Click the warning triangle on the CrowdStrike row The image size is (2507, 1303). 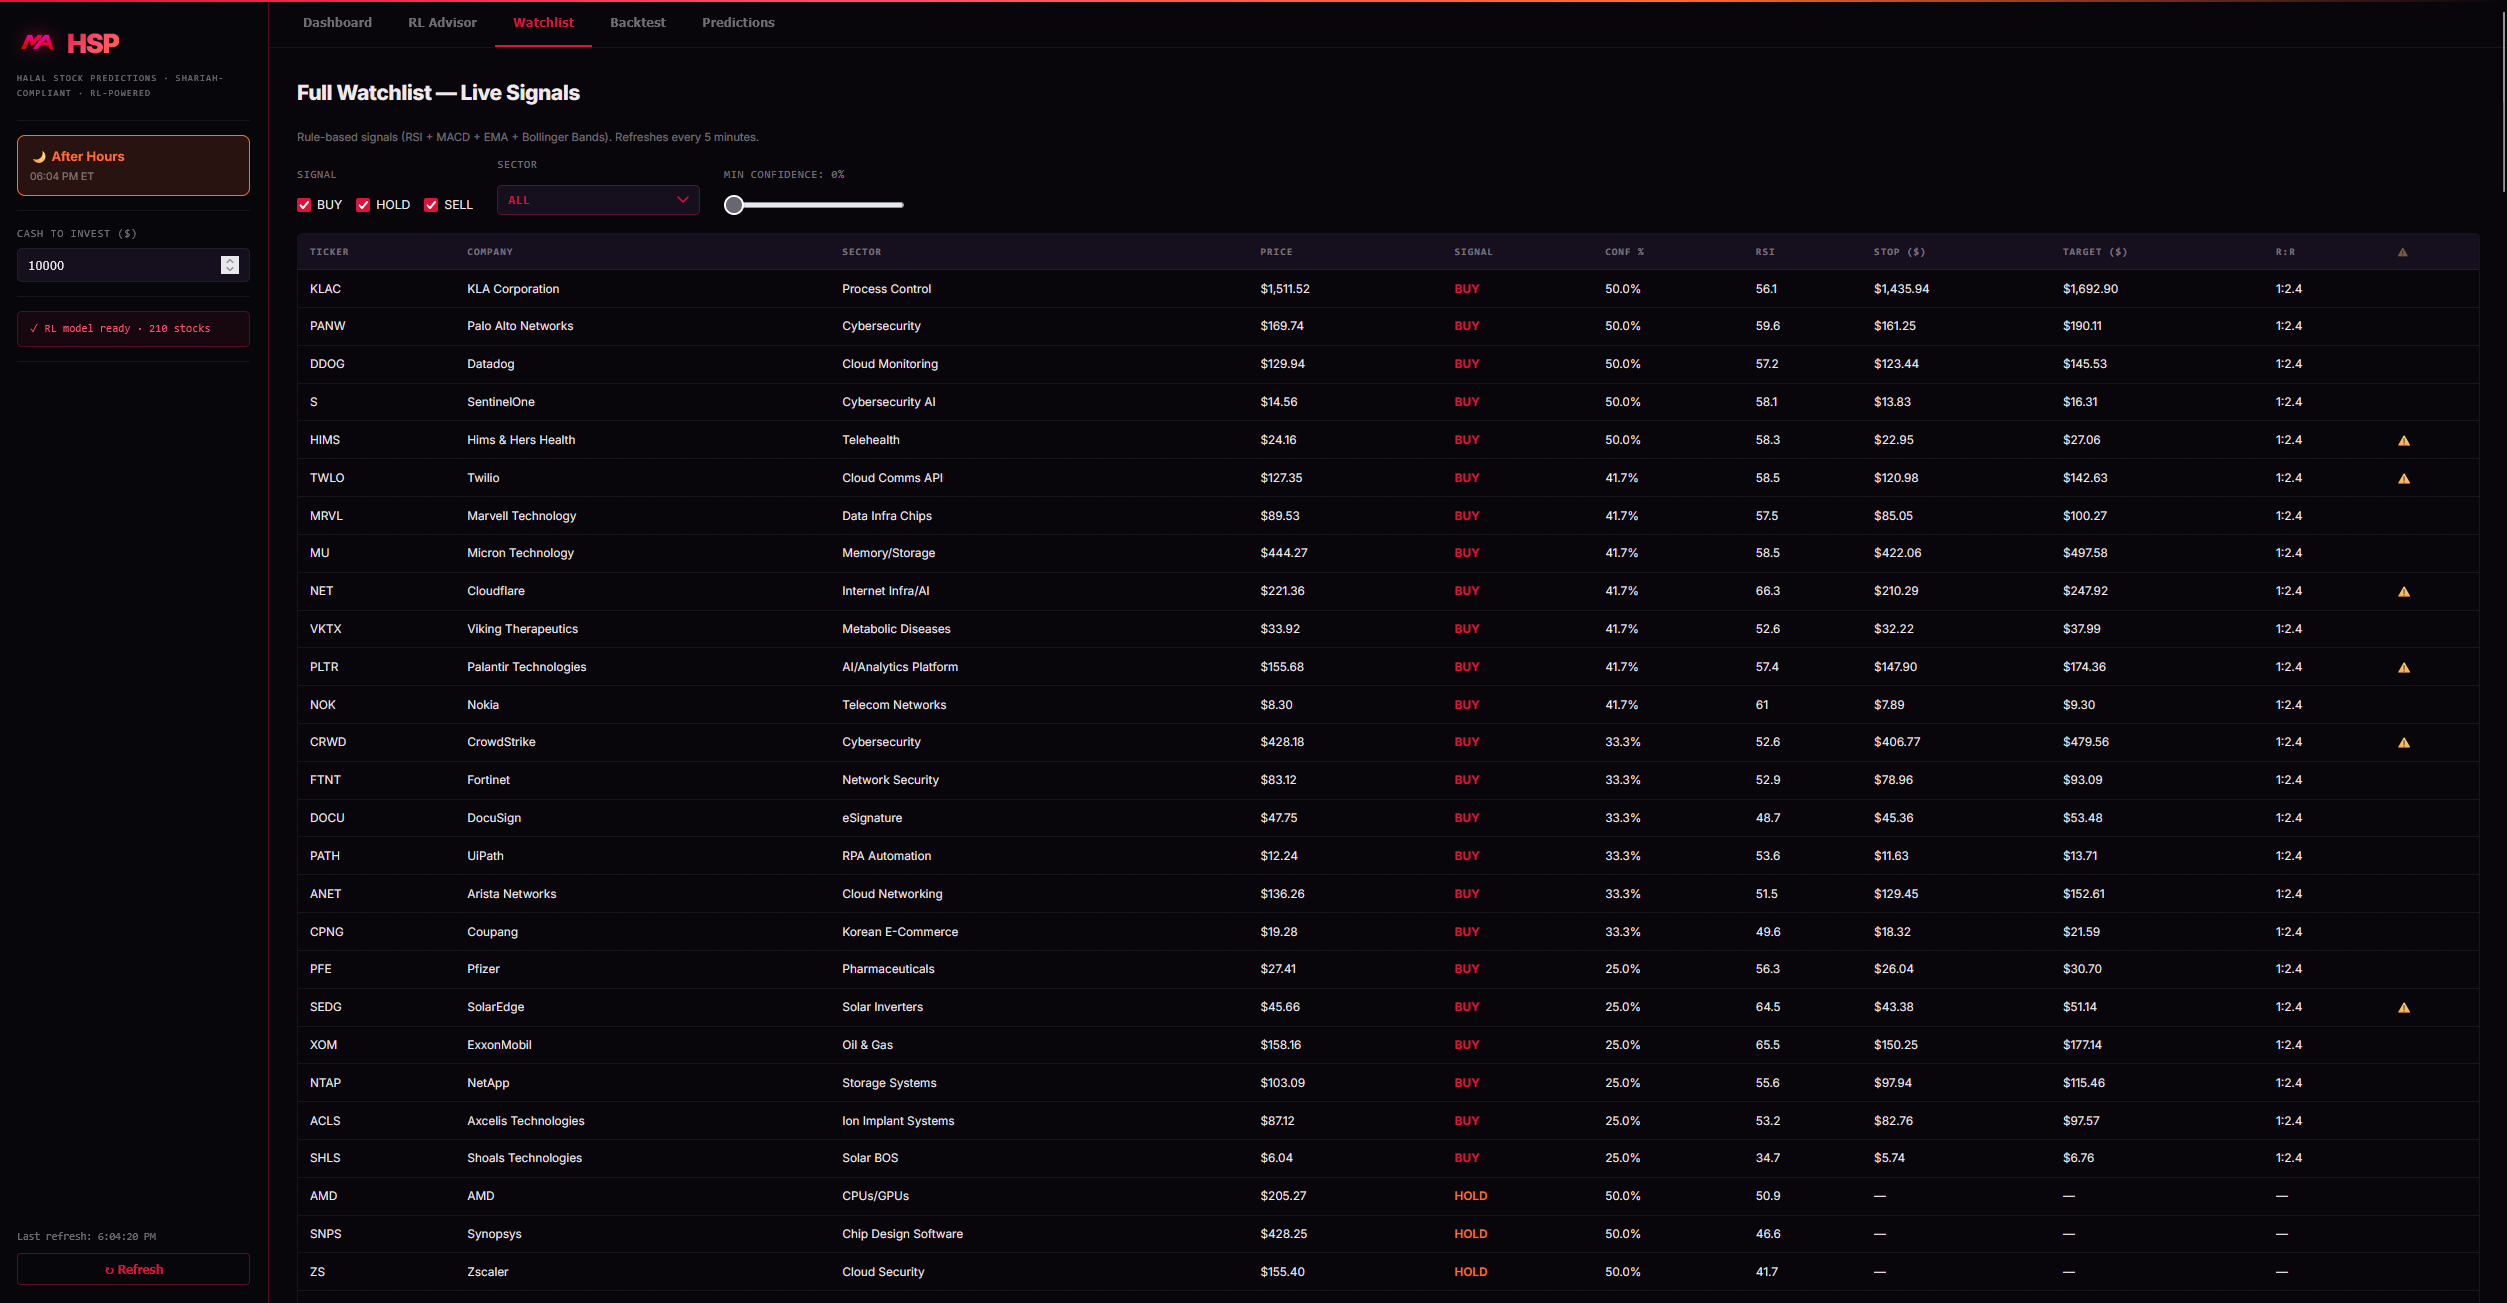2404,742
